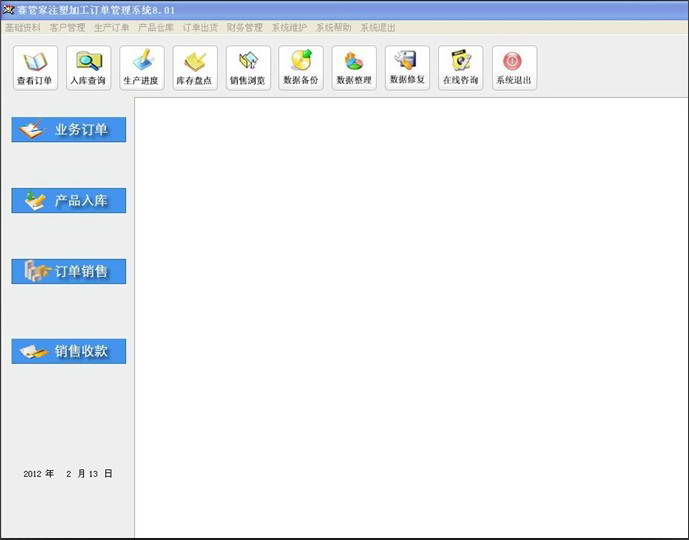689x540 pixels.
Task: Start 数据备份 from the toolbar
Action: pyautogui.click(x=301, y=68)
